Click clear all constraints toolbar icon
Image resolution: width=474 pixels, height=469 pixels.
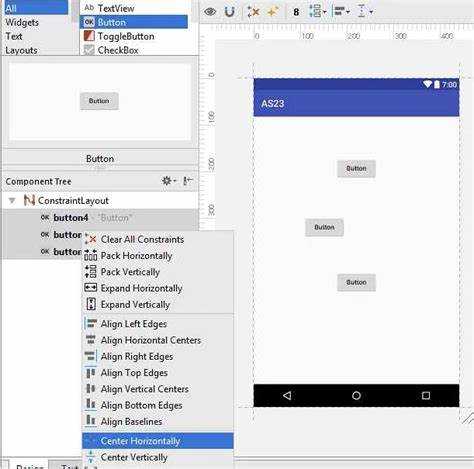click(x=253, y=12)
